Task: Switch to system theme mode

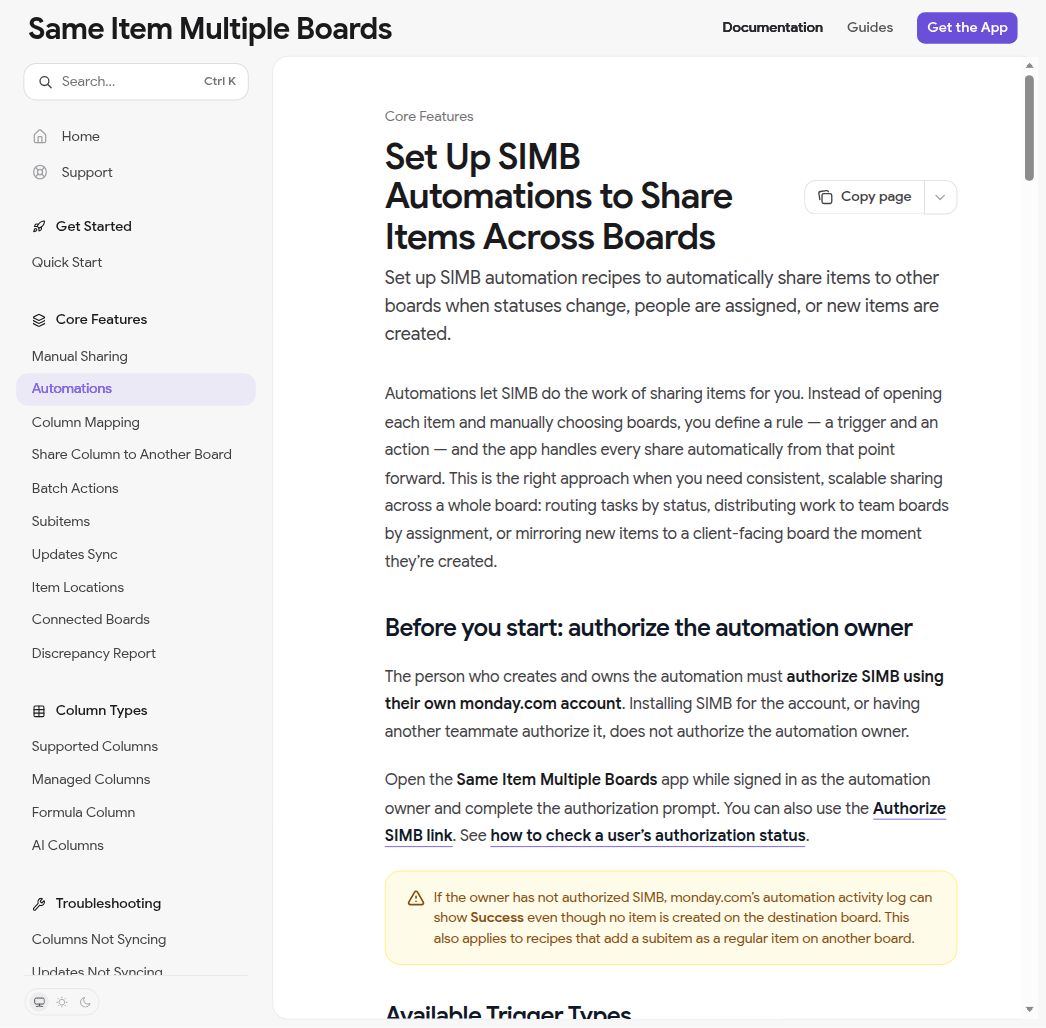Action: [x=39, y=1002]
